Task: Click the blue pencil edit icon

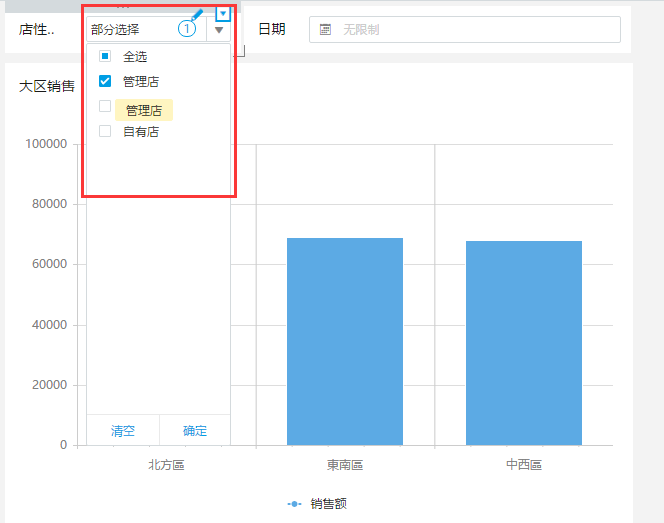Action: coord(197,15)
